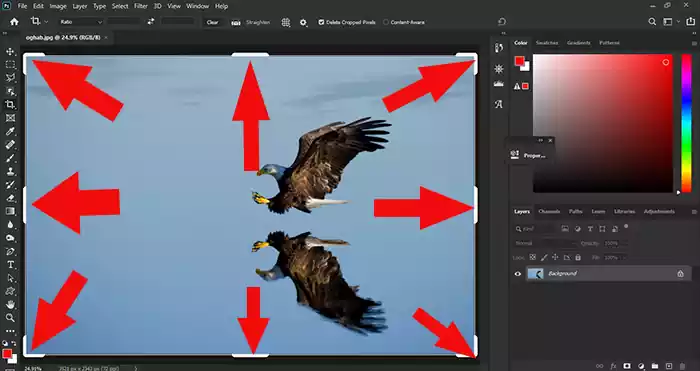Select the Brush tool
The image size is (700, 371).
(10, 158)
